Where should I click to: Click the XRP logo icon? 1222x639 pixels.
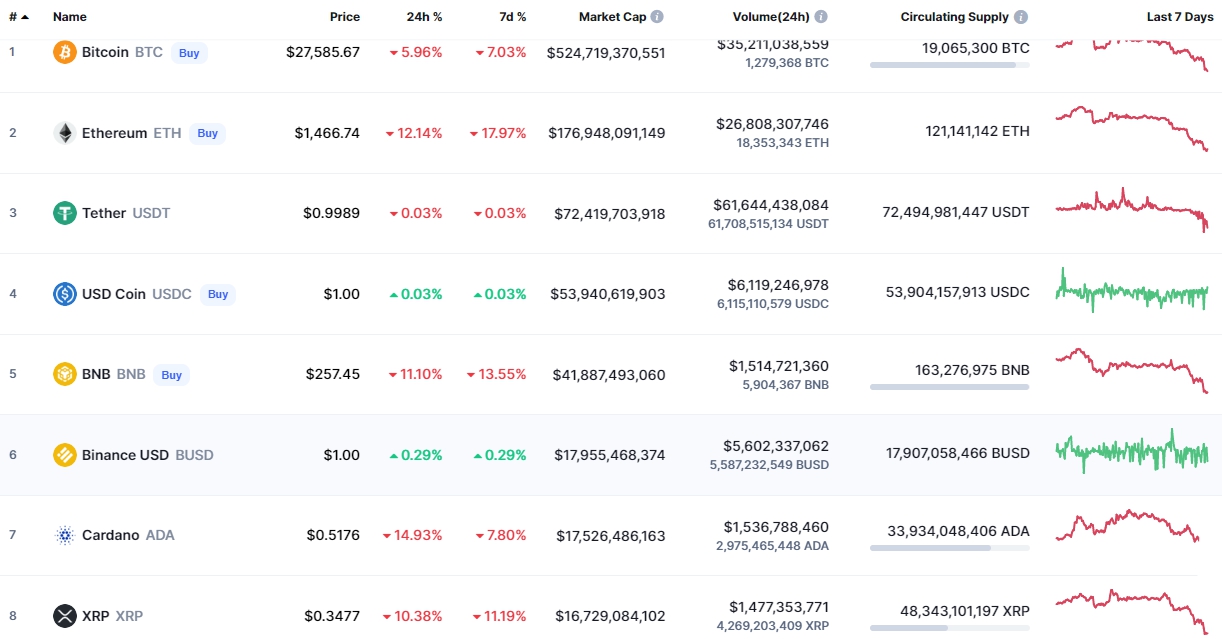[65, 616]
